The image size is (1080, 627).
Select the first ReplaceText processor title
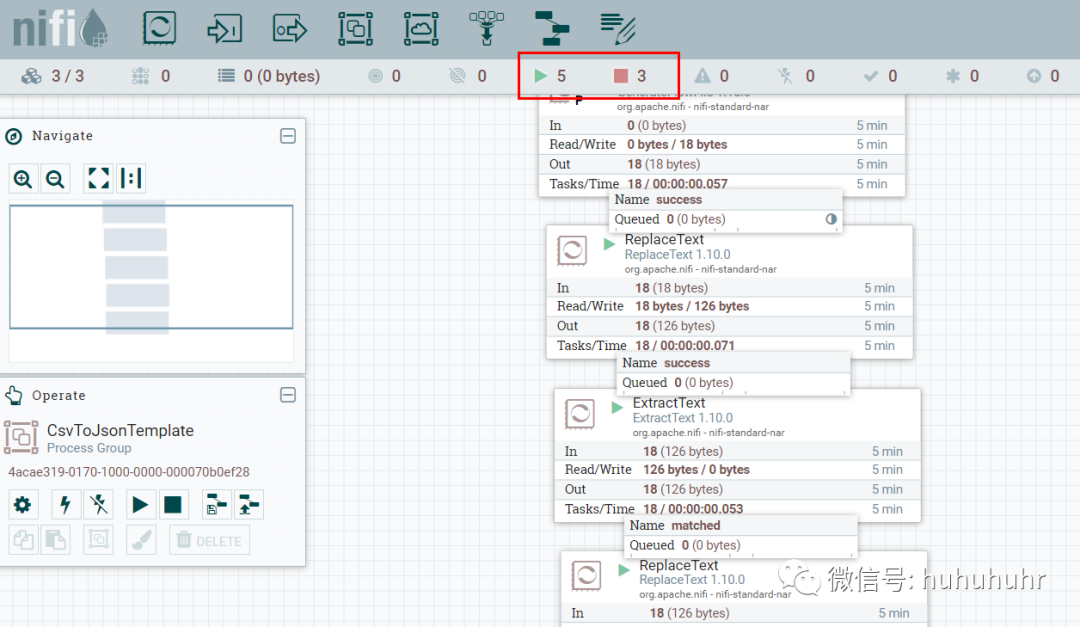(664, 239)
